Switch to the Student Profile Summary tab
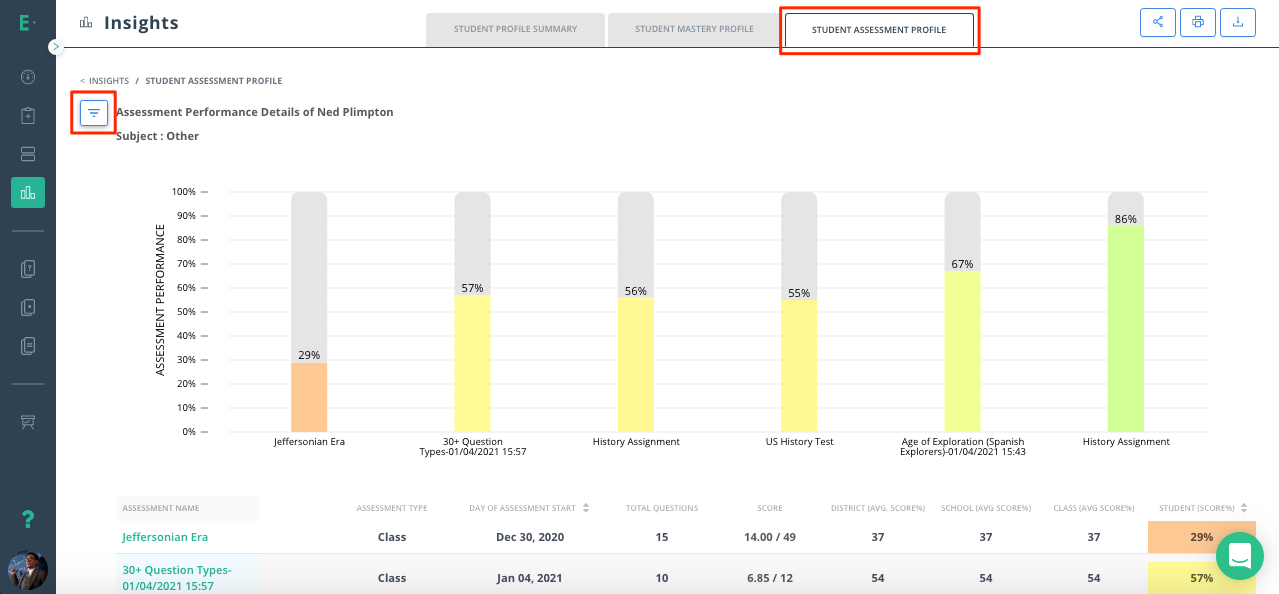Viewport: 1279px width, 594px height. (515, 29)
